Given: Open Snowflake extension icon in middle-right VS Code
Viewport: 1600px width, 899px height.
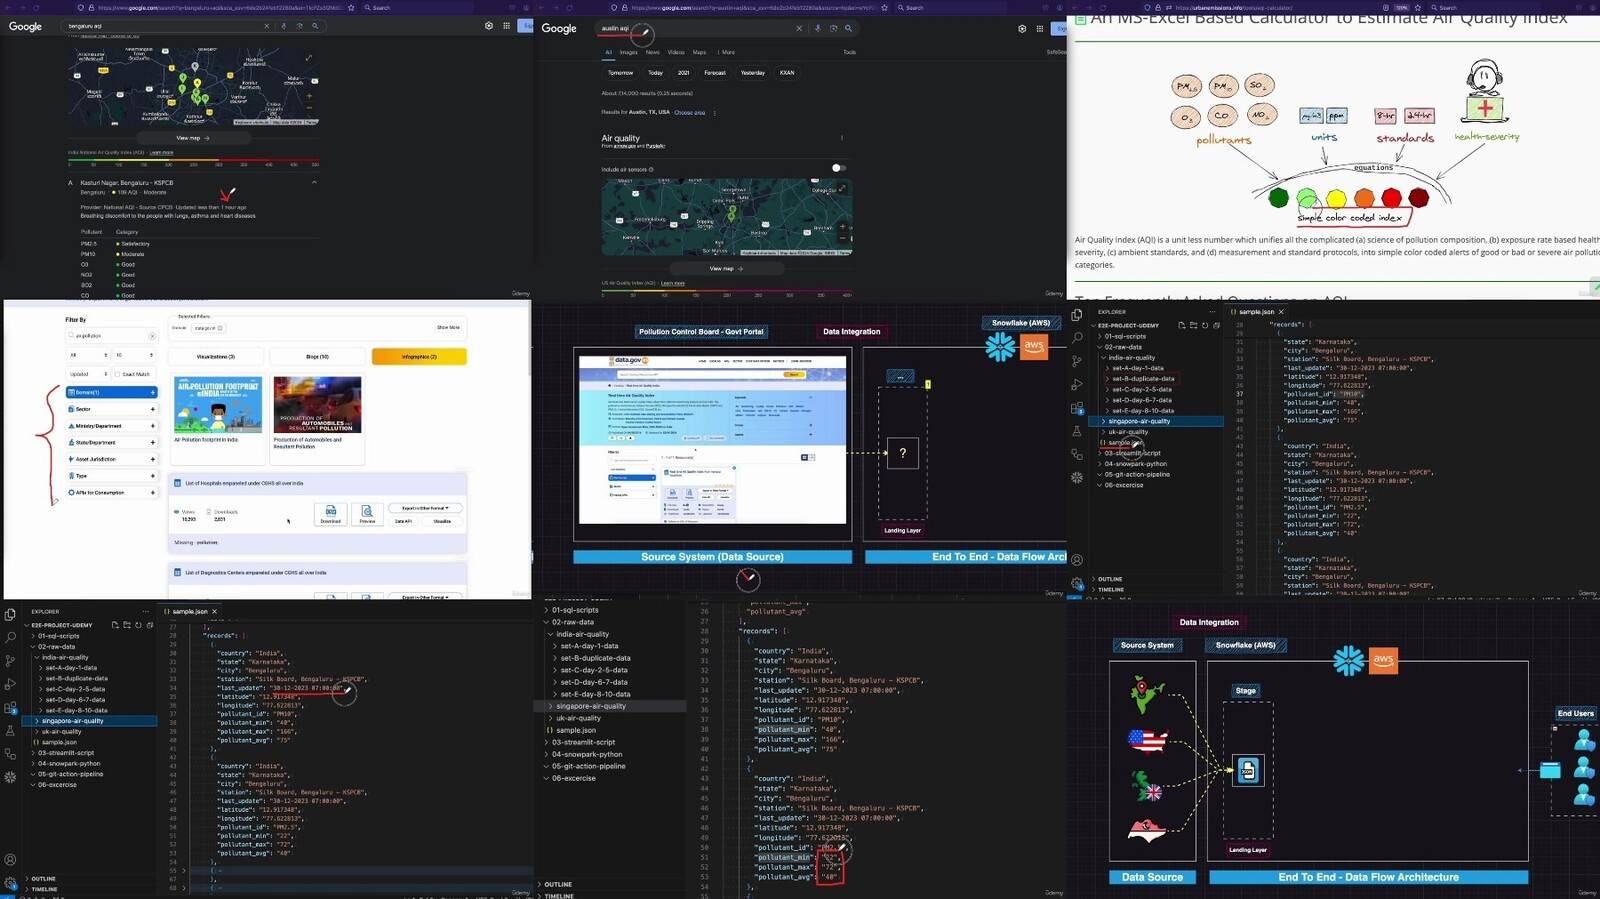Looking at the screenshot, I should point(1076,477).
